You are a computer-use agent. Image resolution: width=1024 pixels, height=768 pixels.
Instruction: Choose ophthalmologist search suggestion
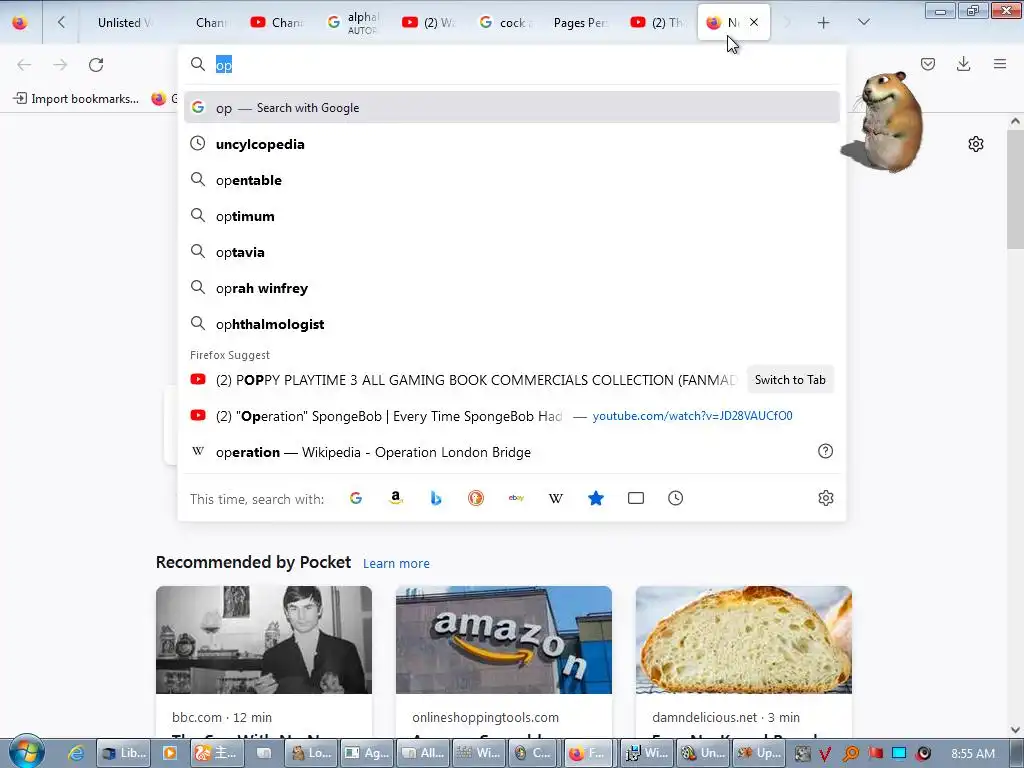(x=511, y=324)
